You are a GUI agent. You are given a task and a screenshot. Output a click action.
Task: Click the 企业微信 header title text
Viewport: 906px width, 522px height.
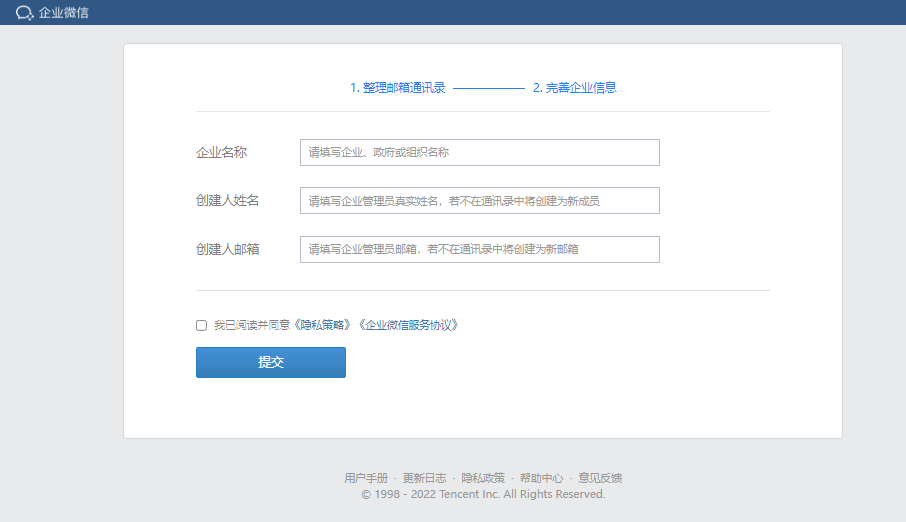[x=64, y=13]
